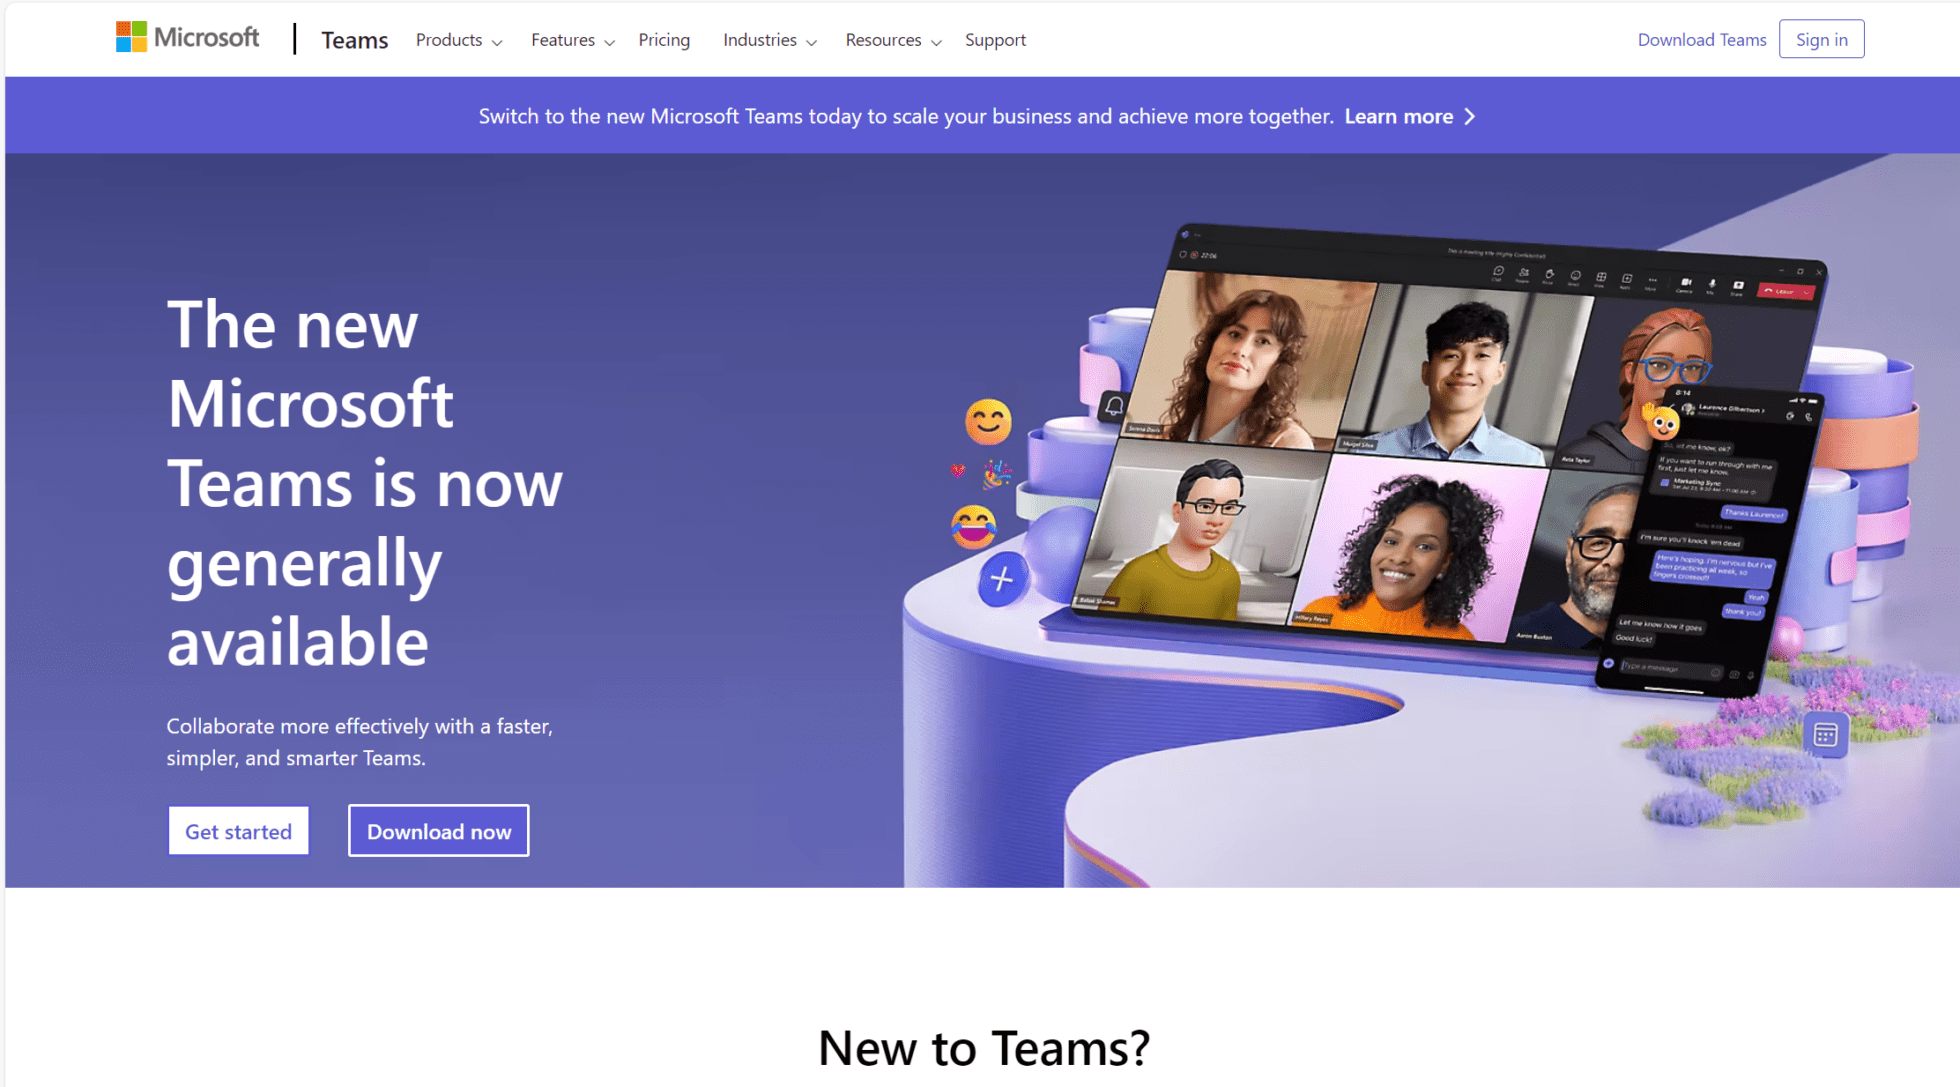Expand the Features dropdown menu
This screenshot has height=1087, width=1960.
point(569,39)
